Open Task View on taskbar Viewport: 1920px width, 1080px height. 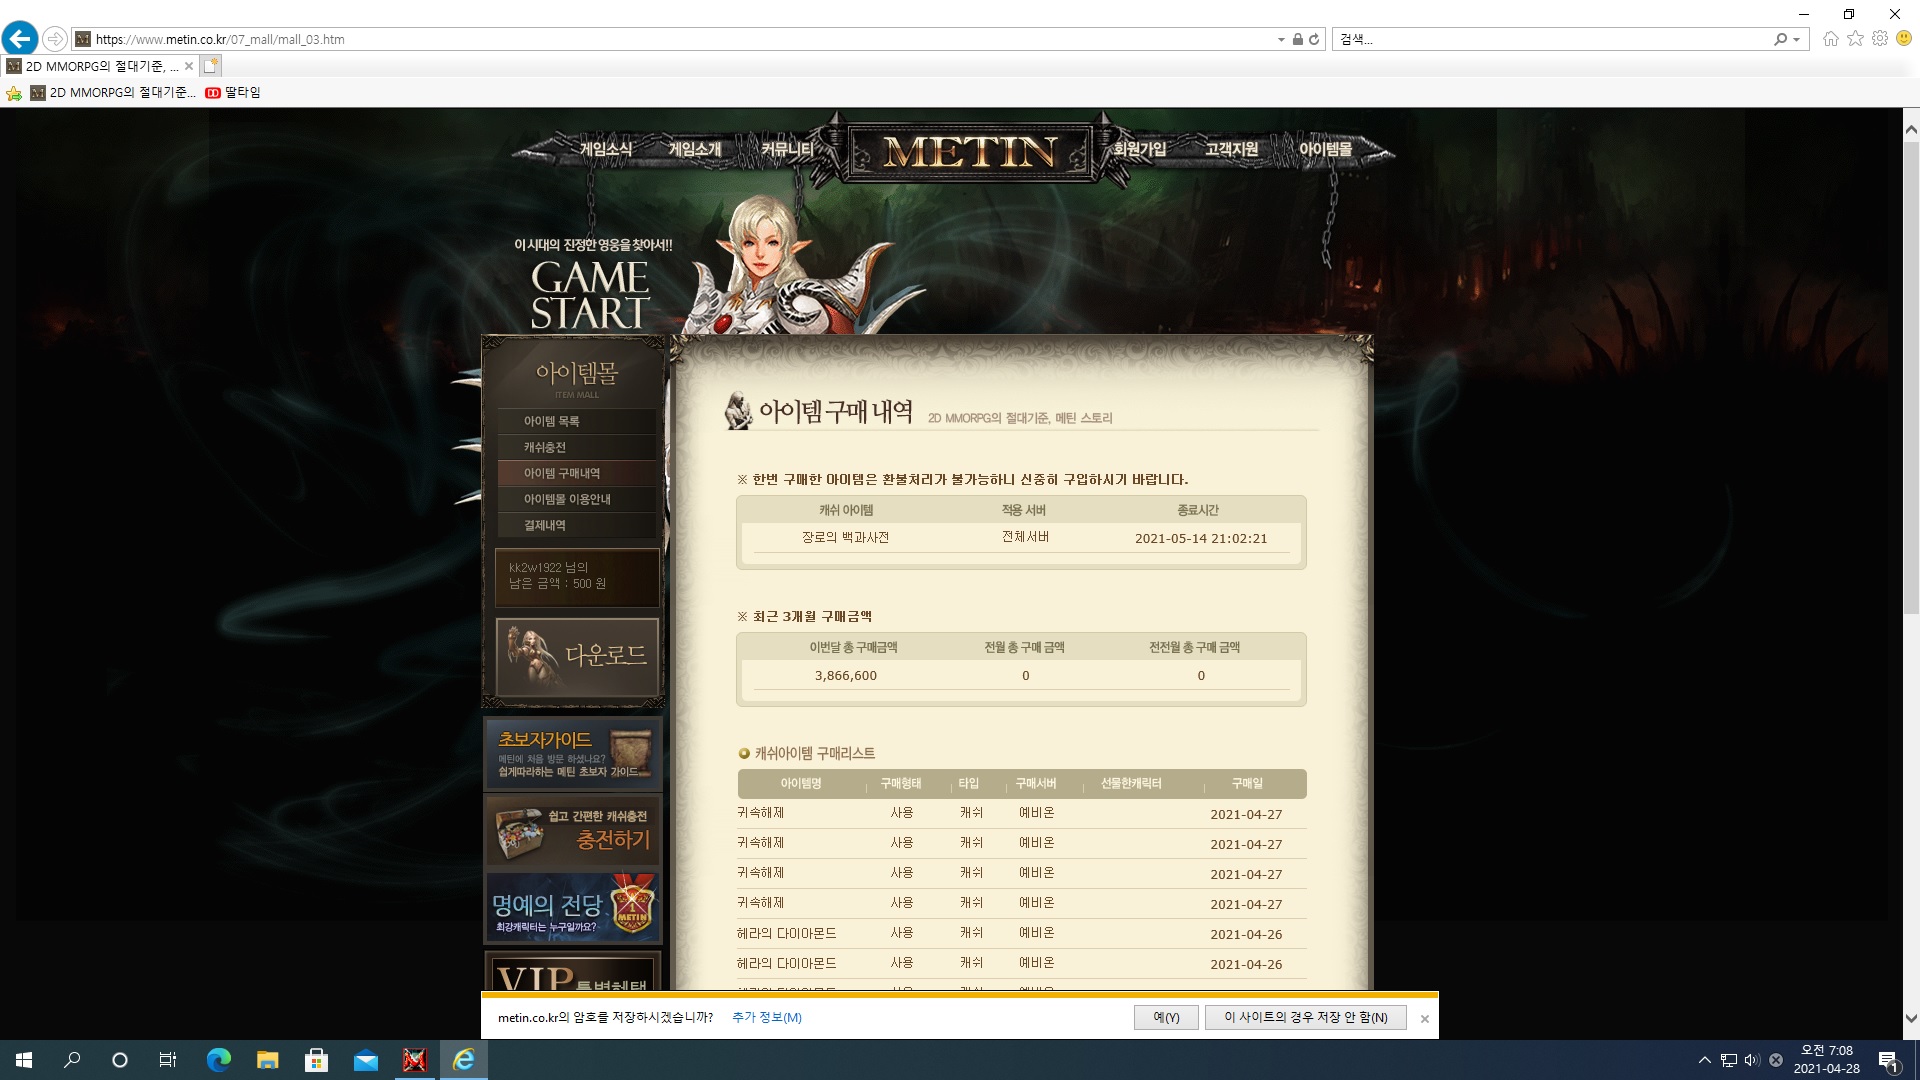click(168, 1060)
